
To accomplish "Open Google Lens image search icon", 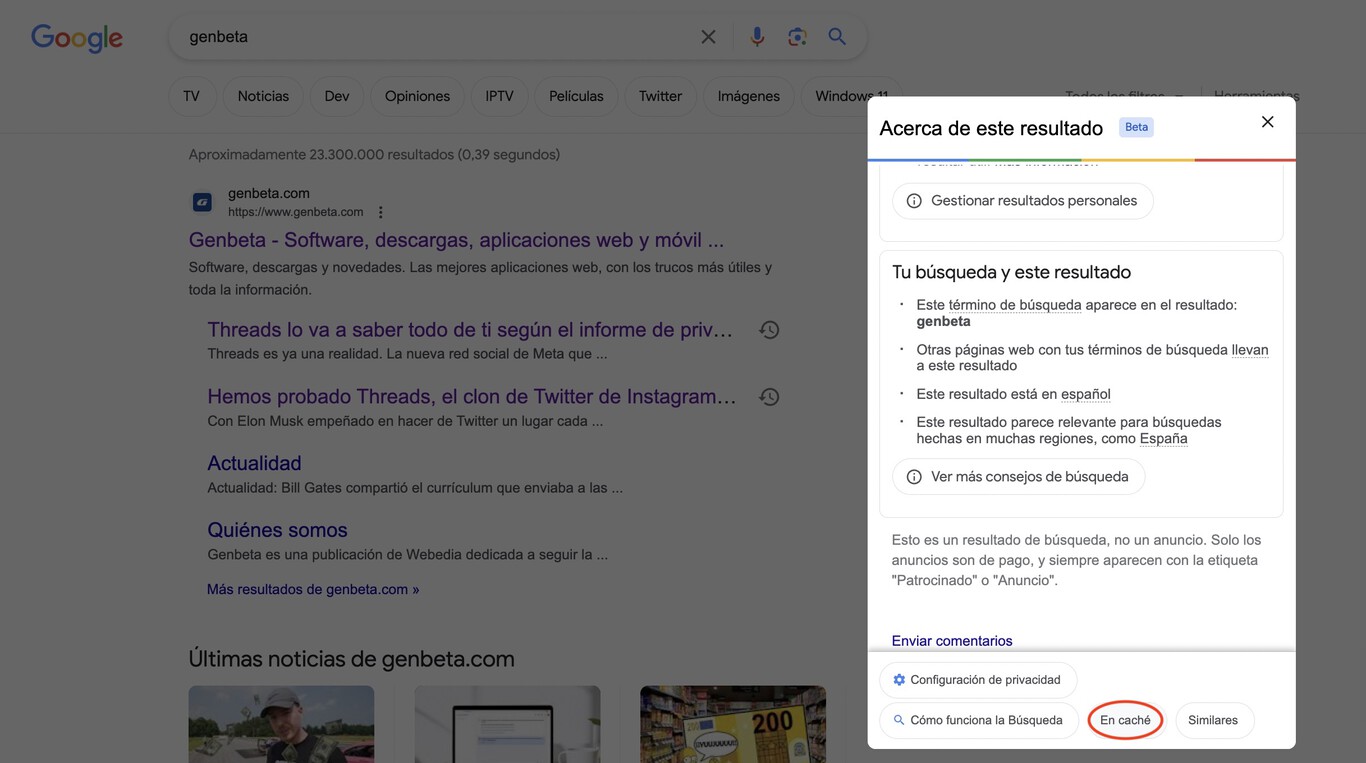I will (797, 35).
